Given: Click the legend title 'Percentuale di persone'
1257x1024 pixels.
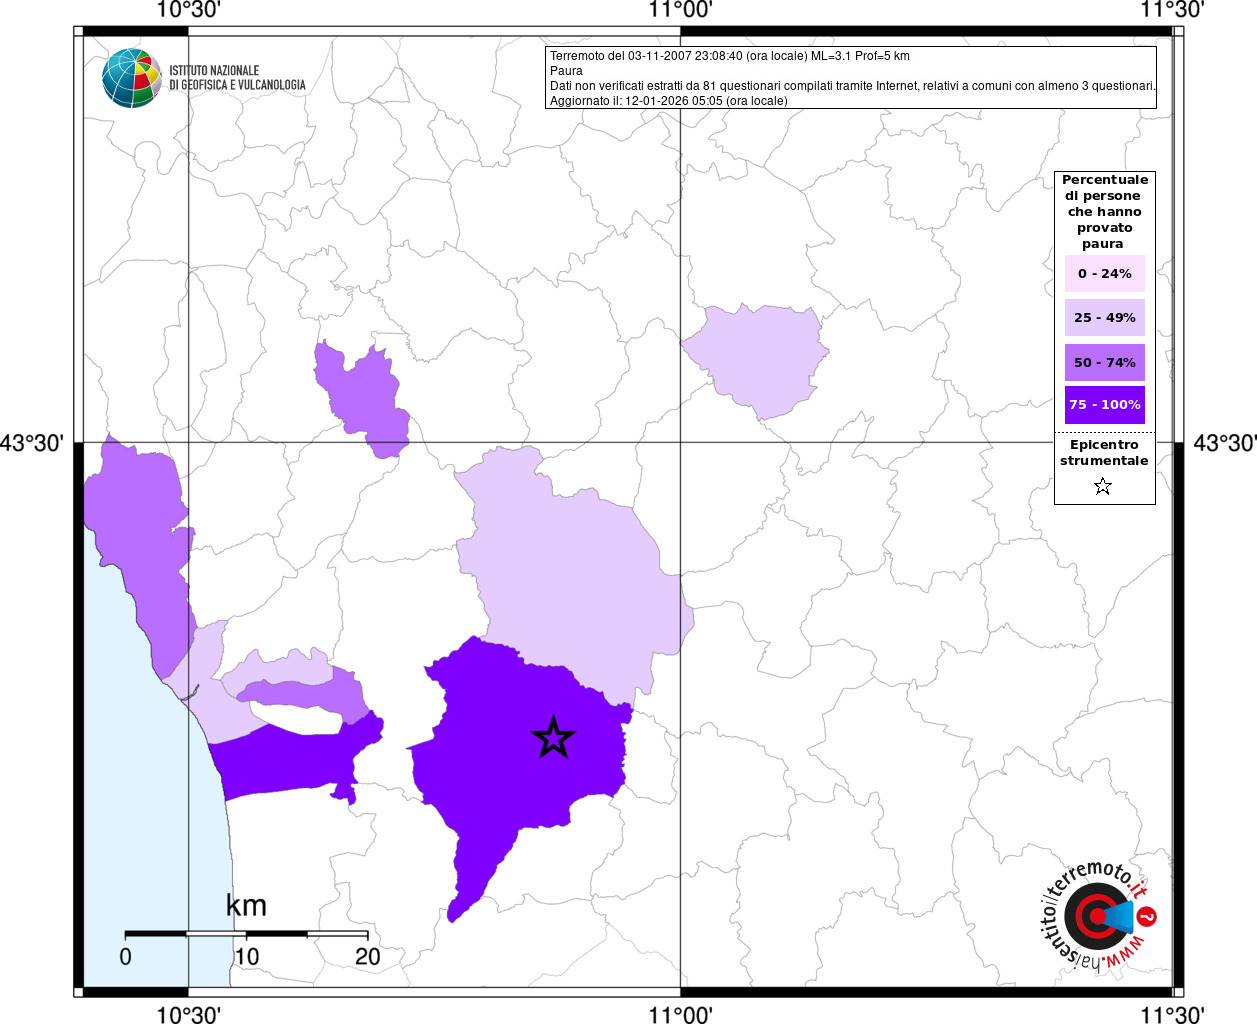Looking at the screenshot, I should [1105, 211].
